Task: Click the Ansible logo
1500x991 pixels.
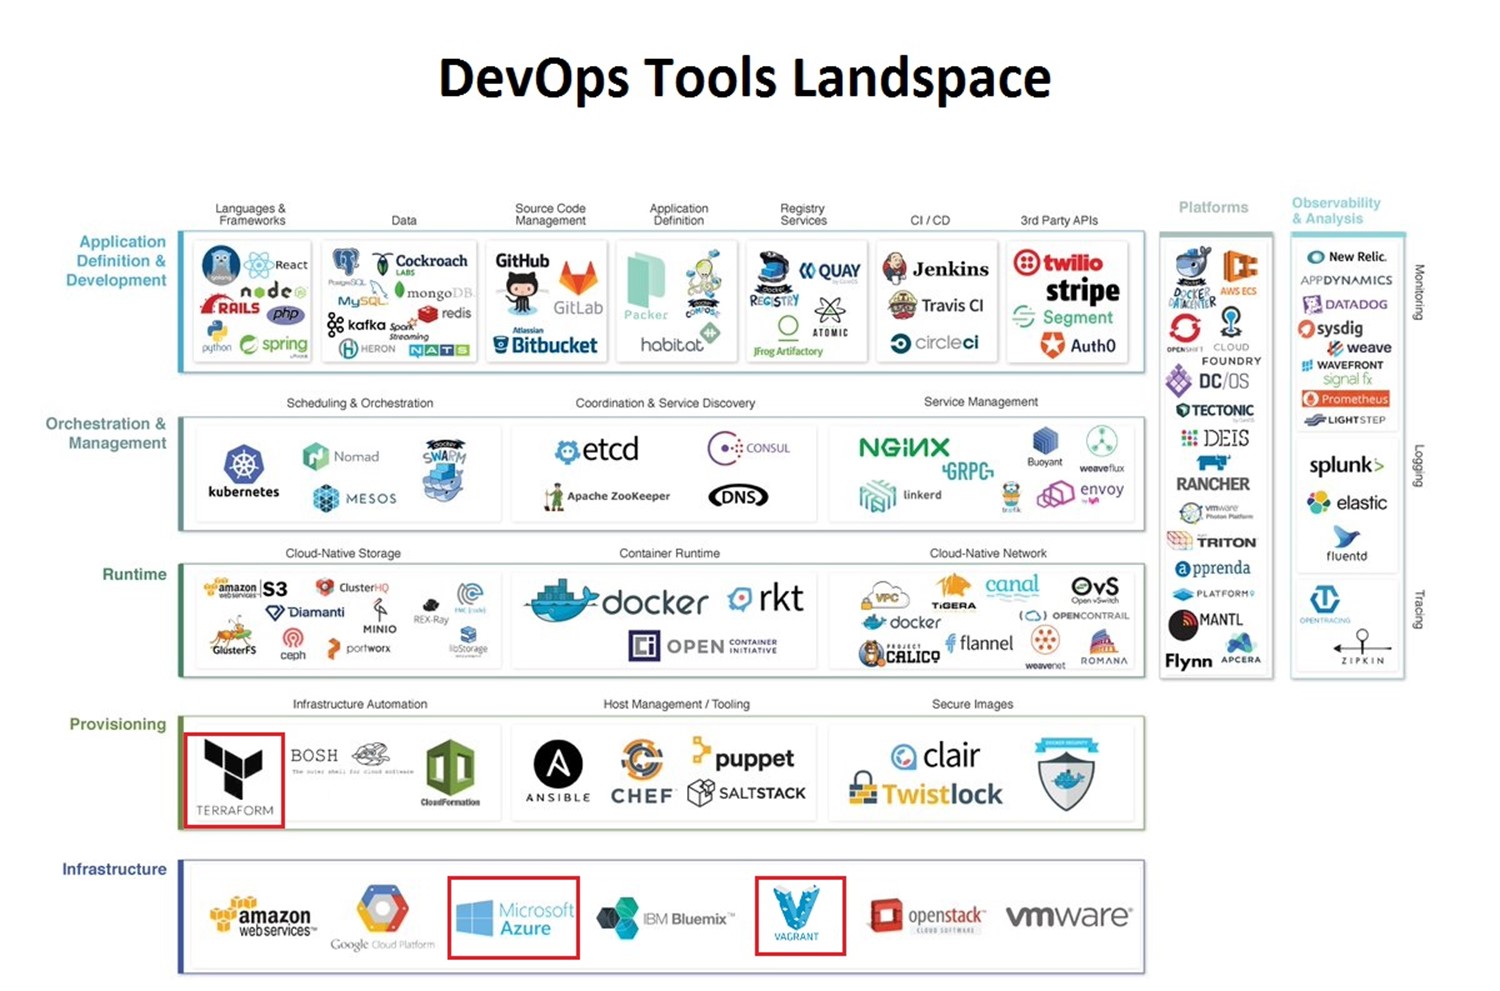Action: pos(558,772)
